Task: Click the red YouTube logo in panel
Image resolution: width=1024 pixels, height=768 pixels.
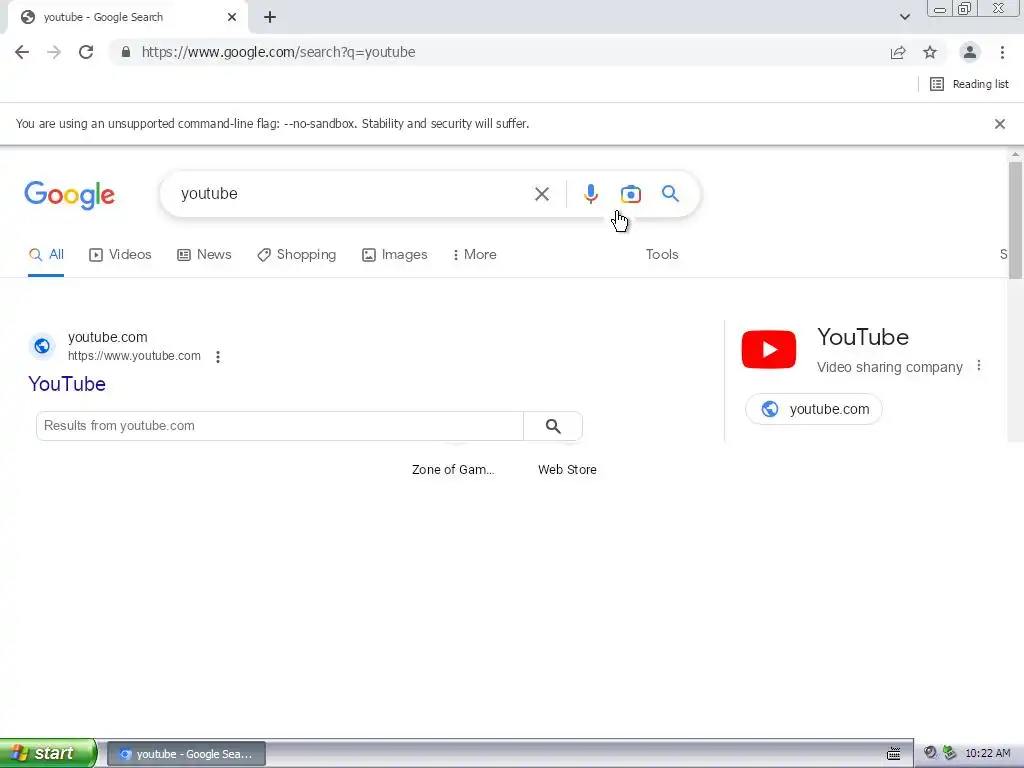Action: coord(769,349)
